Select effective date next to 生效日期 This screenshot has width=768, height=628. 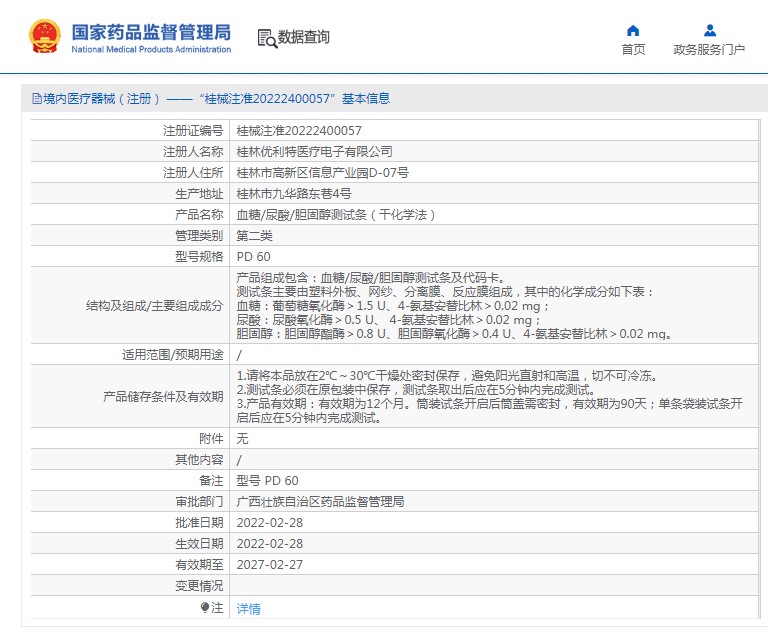tap(270, 544)
